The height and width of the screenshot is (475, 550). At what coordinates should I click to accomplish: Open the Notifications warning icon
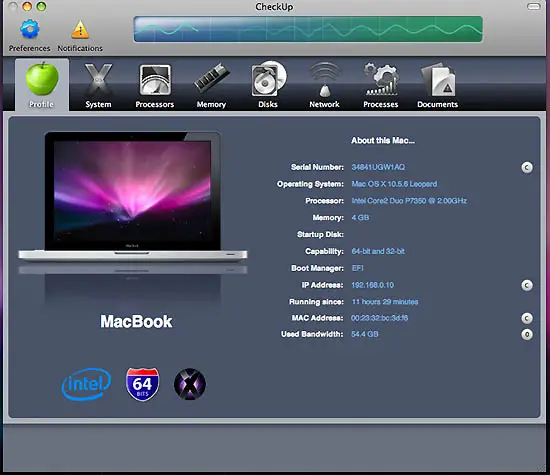tap(80, 29)
